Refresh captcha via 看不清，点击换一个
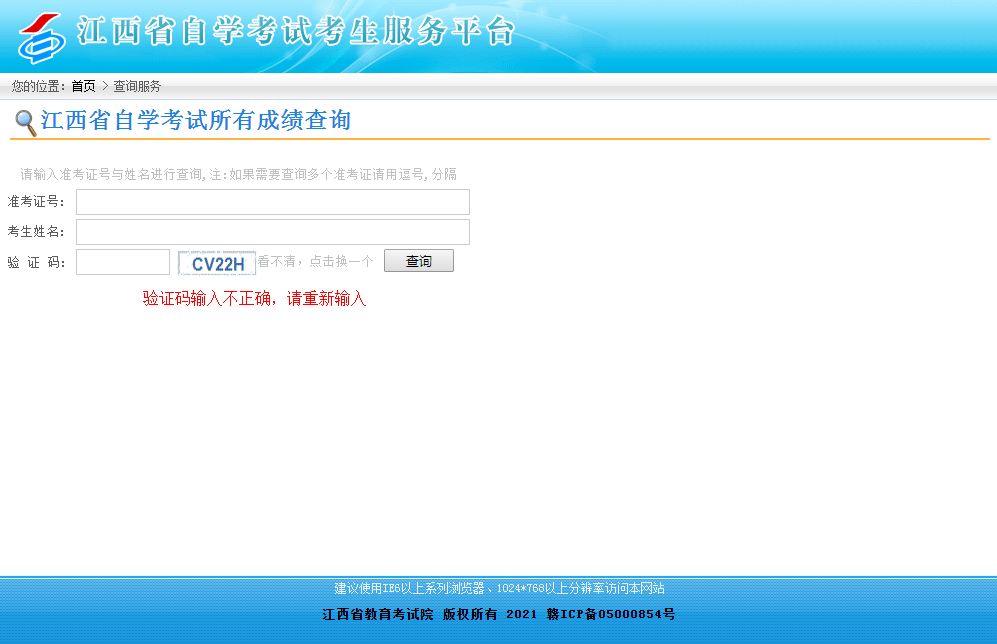Screen dimensions: 997x644 pyautogui.click(x=316, y=262)
